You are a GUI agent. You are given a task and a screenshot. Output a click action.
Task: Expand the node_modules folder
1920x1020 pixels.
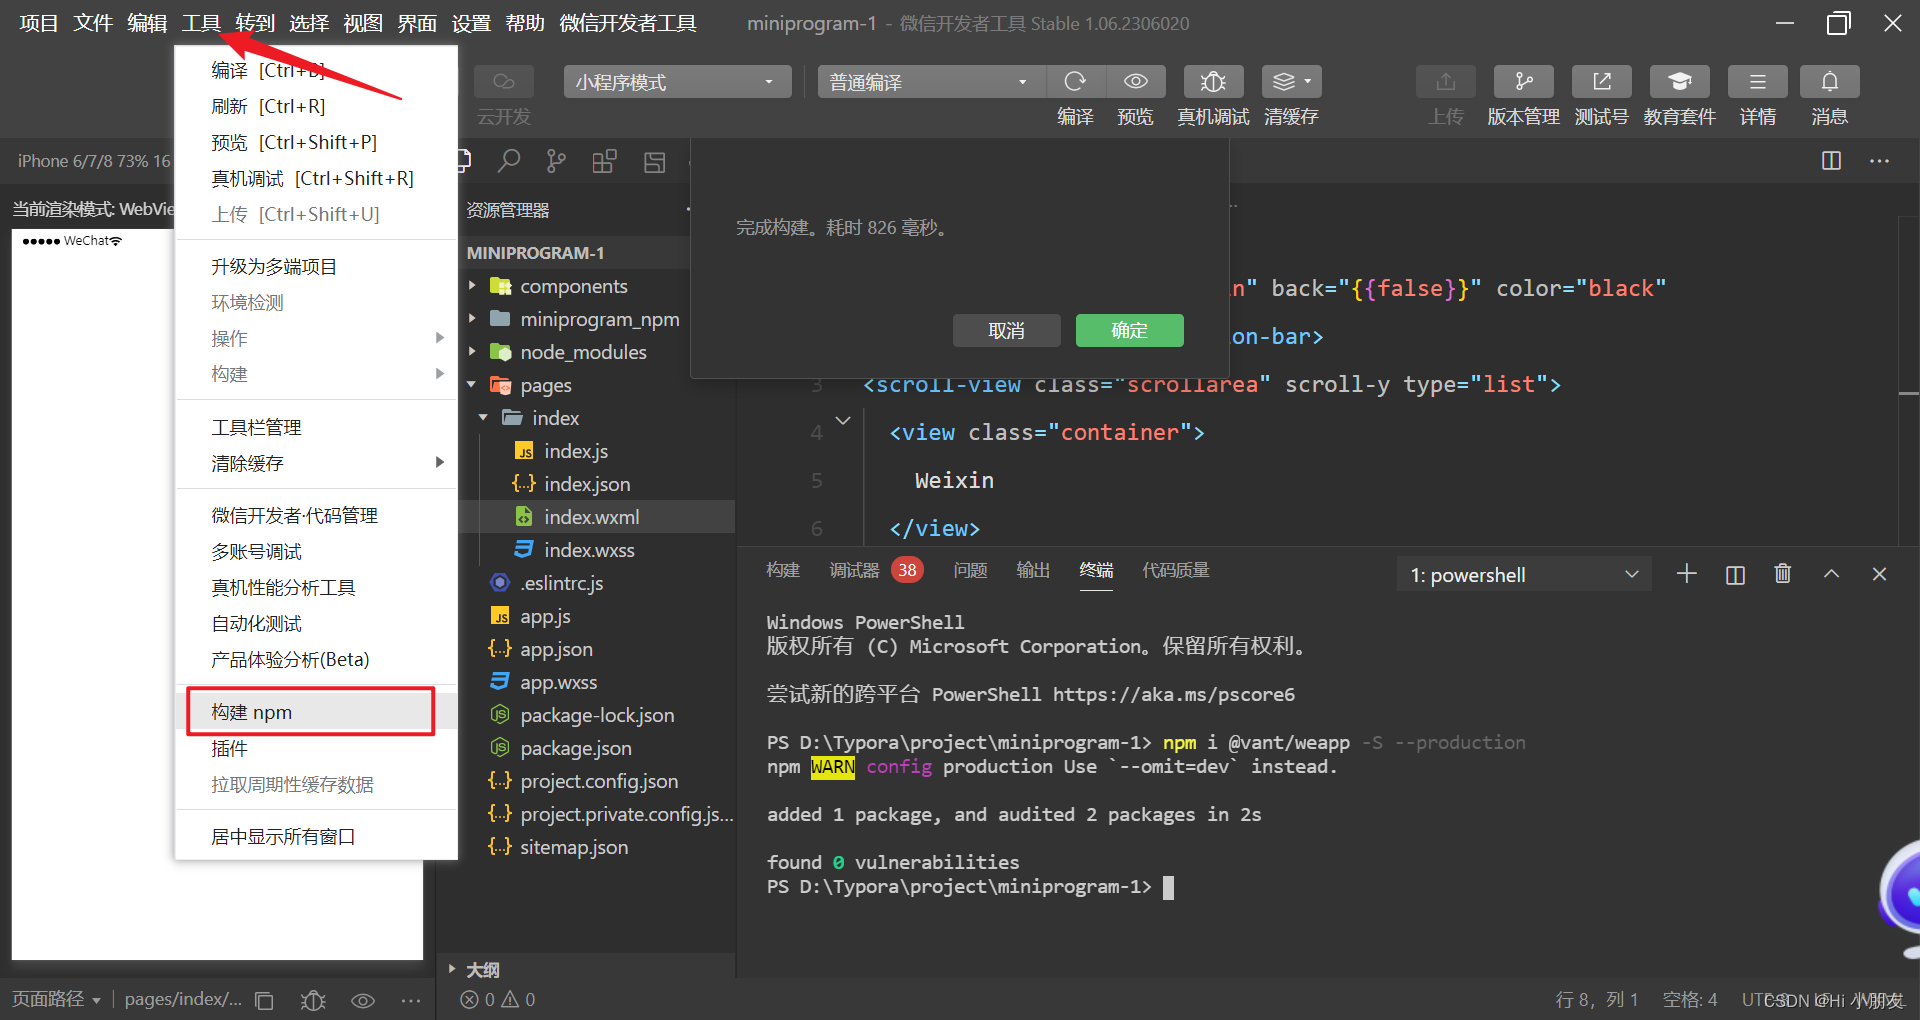[x=582, y=352]
